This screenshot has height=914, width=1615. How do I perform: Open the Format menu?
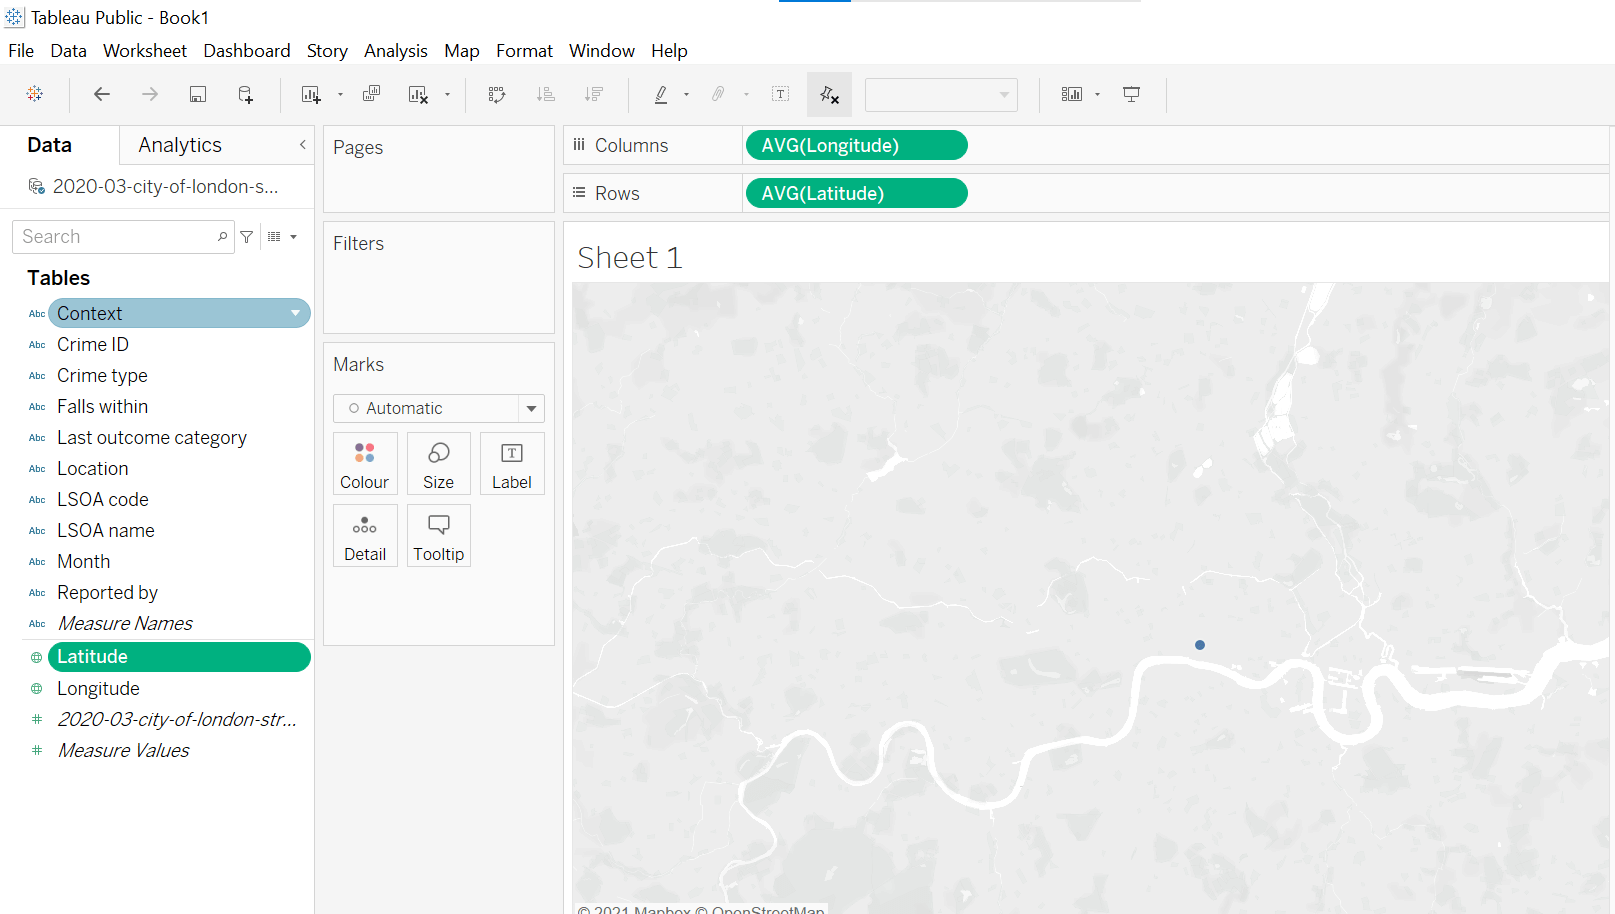(524, 51)
